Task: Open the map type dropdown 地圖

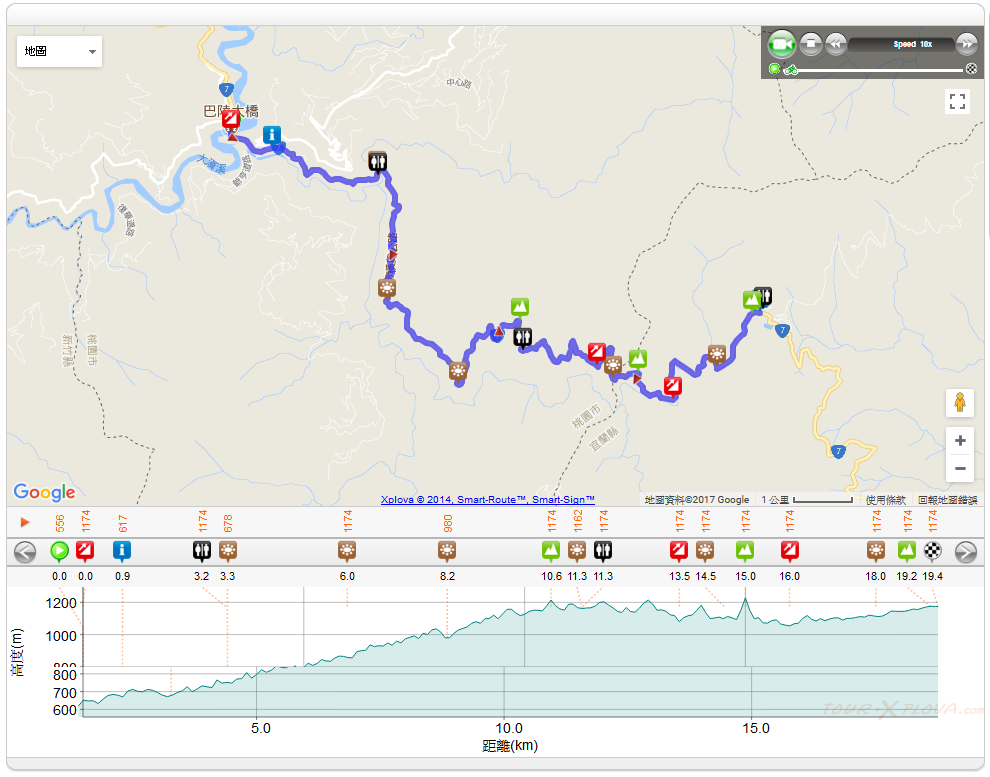Action: 60,52
